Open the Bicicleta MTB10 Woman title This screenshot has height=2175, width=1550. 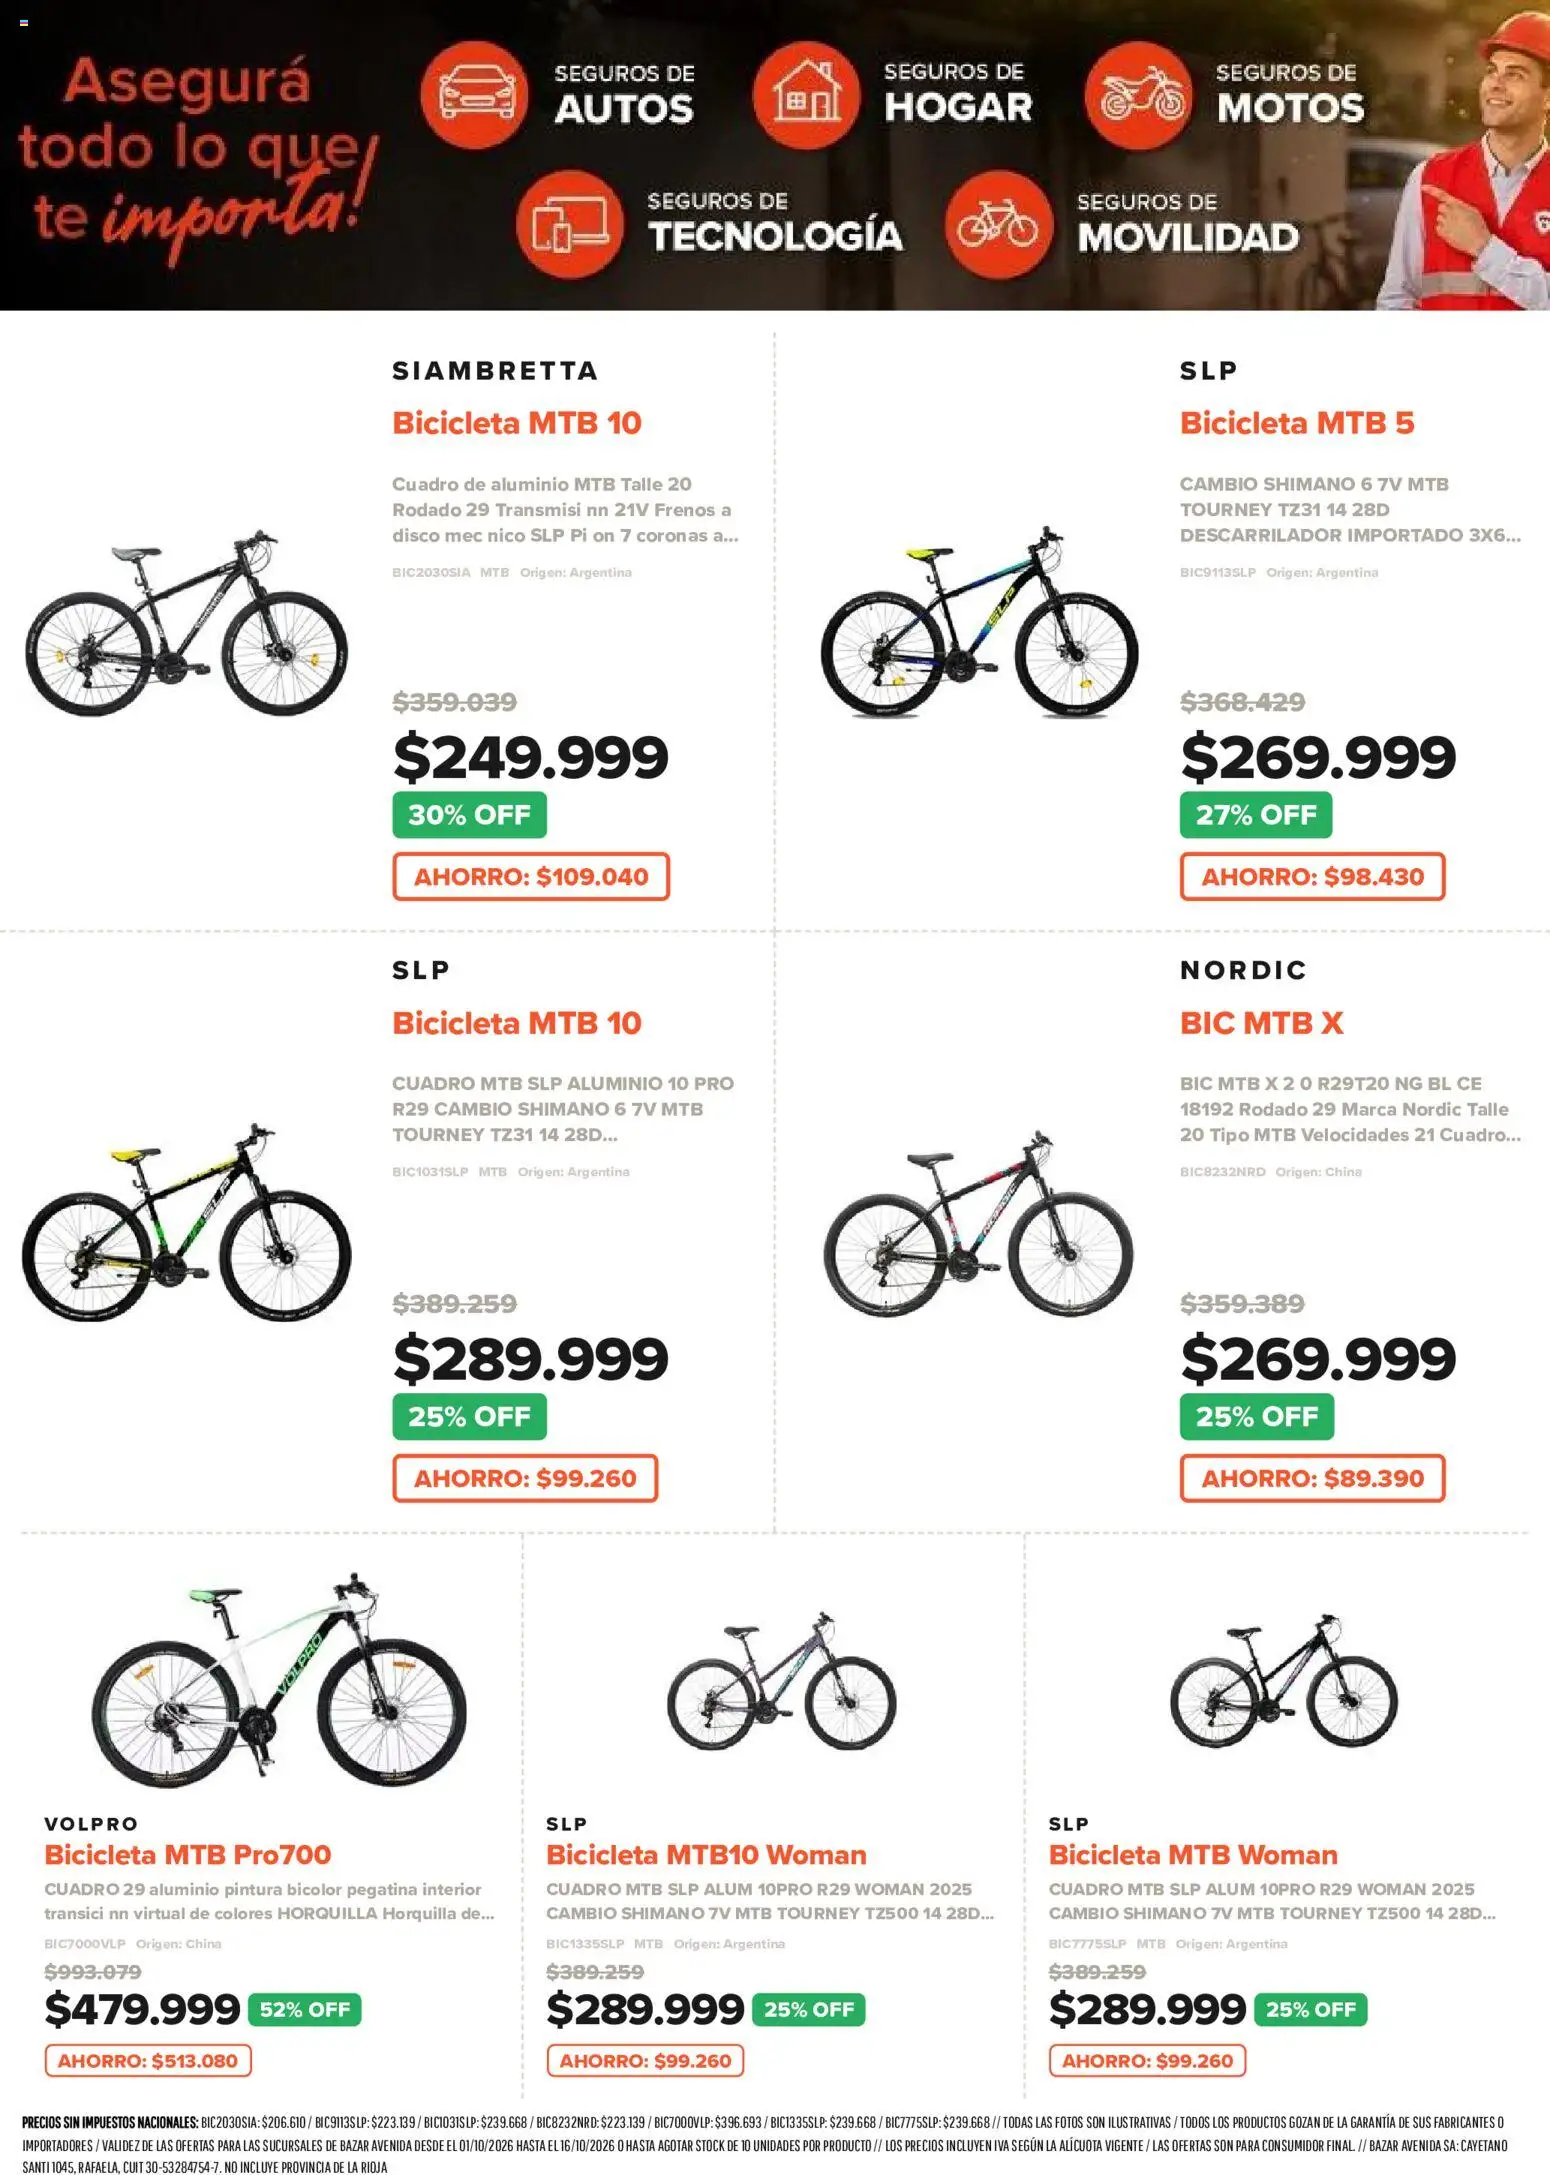[x=706, y=1855]
